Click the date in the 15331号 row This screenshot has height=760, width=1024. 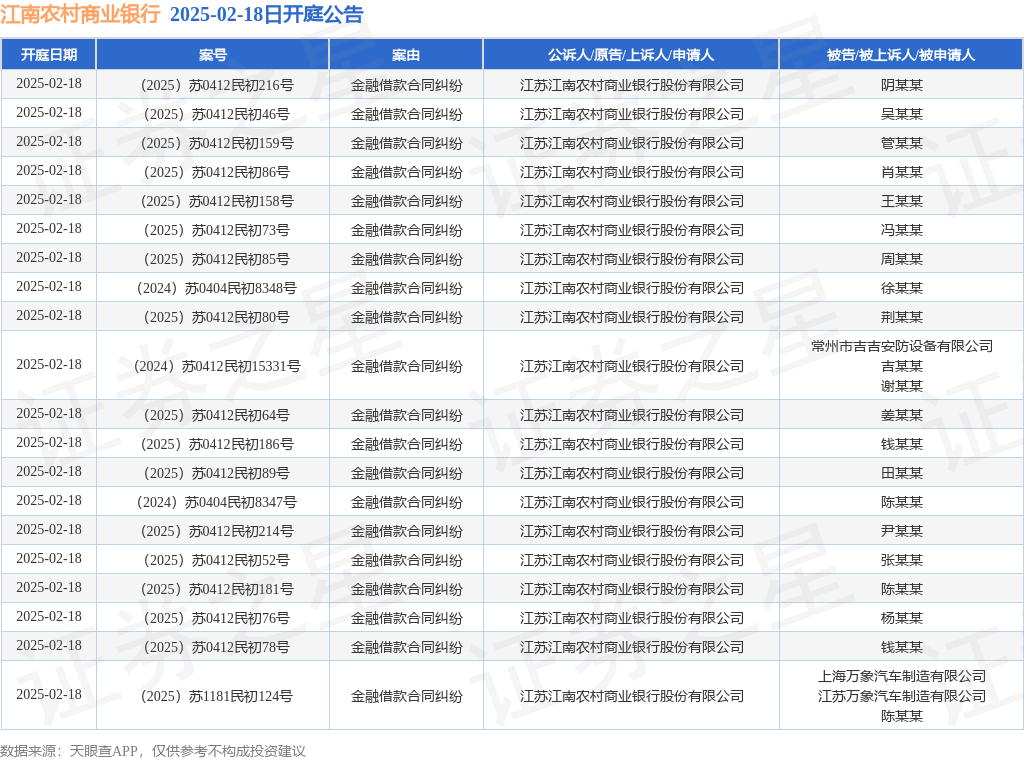pyautogui.click(x=49, y=364)
